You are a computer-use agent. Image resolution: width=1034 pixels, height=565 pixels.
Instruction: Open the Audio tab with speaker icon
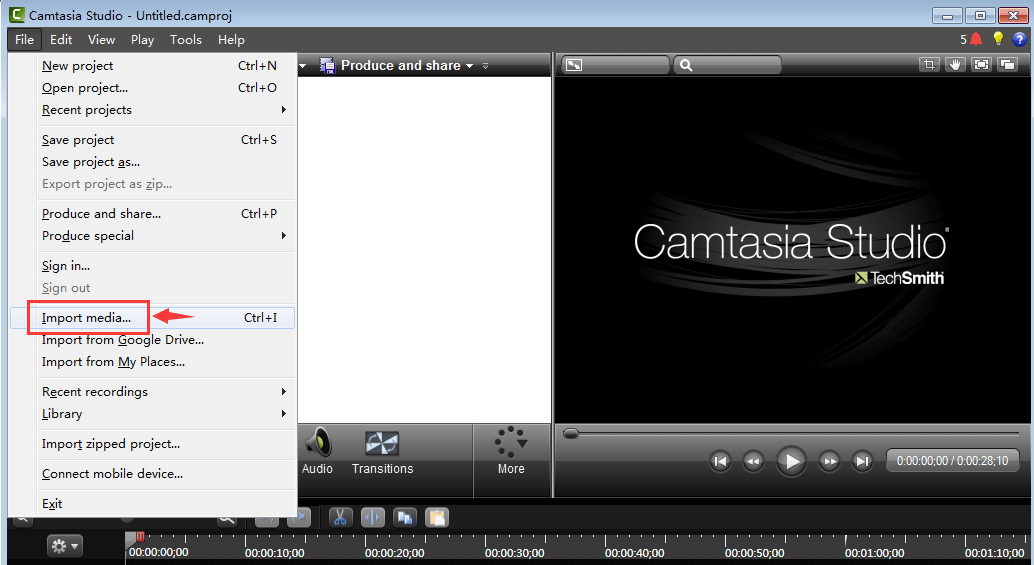pyautogui.click(x=317, y=452)
